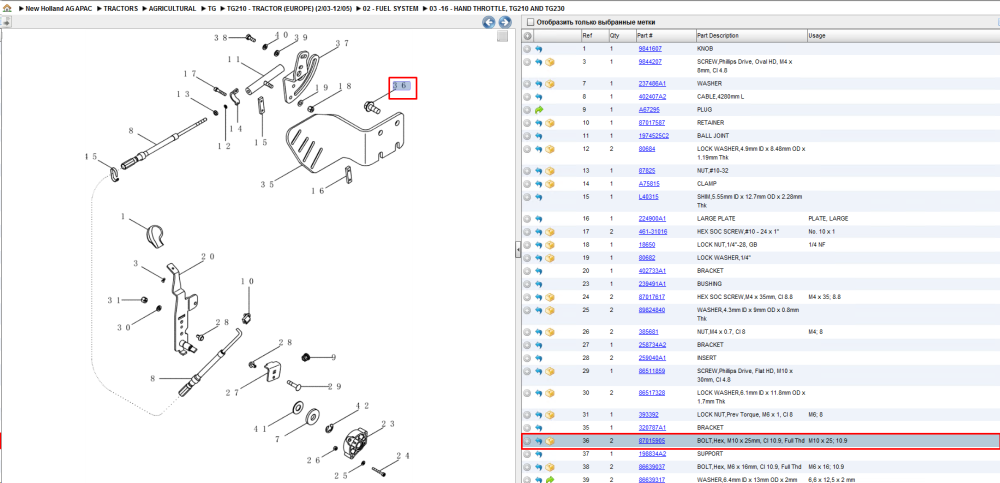The width and height of the screenshot is (1000, 483).
Task: Toggle selection circle for PLUG row
Action: coord(527,110)
